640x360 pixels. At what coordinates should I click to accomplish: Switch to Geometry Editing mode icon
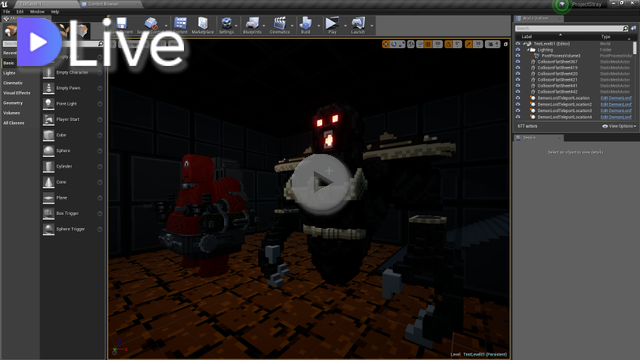click(83, 31)
